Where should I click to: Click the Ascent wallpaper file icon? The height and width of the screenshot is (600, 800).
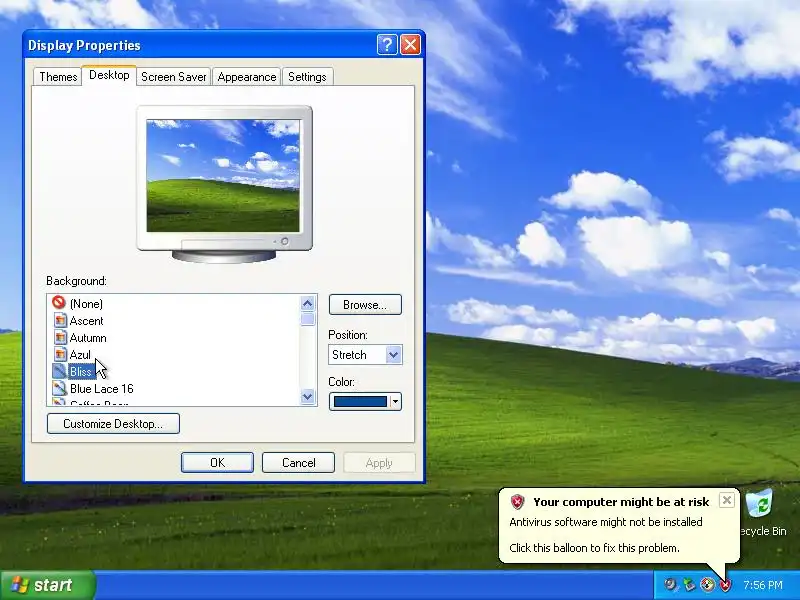click(x=60, y=320)
